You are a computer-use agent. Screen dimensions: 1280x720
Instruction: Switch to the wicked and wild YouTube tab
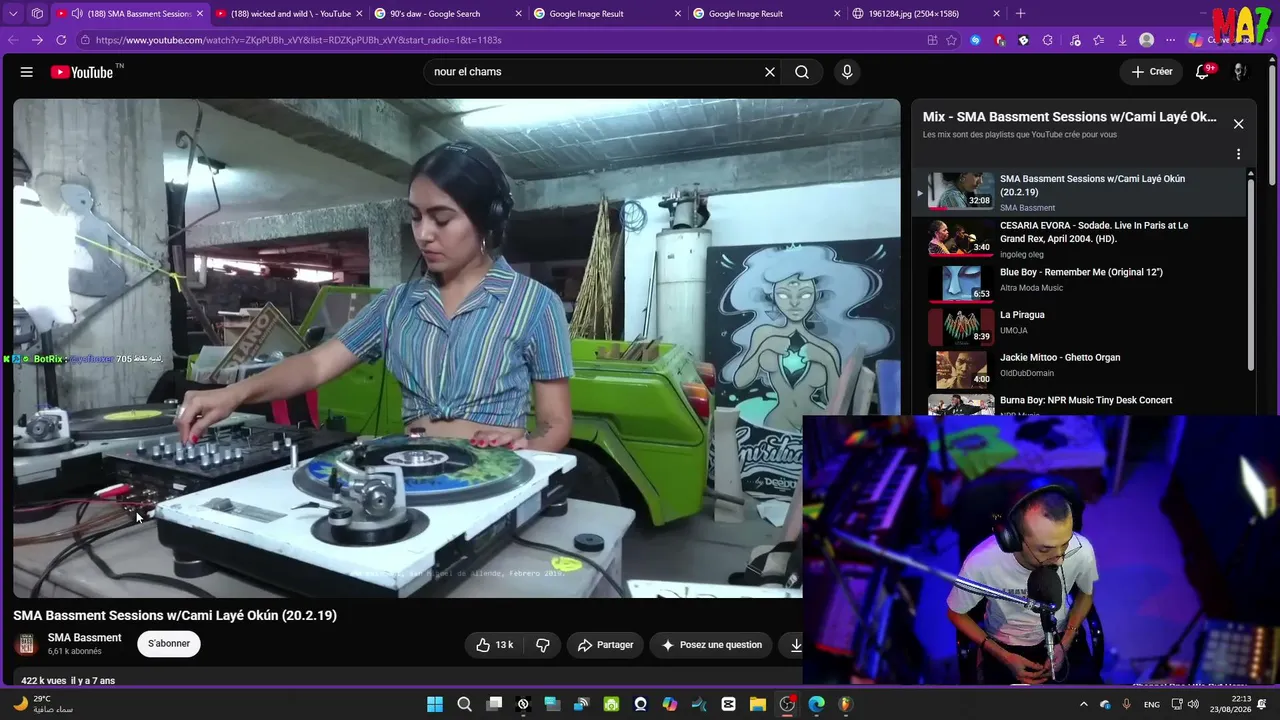pos(290,14)
